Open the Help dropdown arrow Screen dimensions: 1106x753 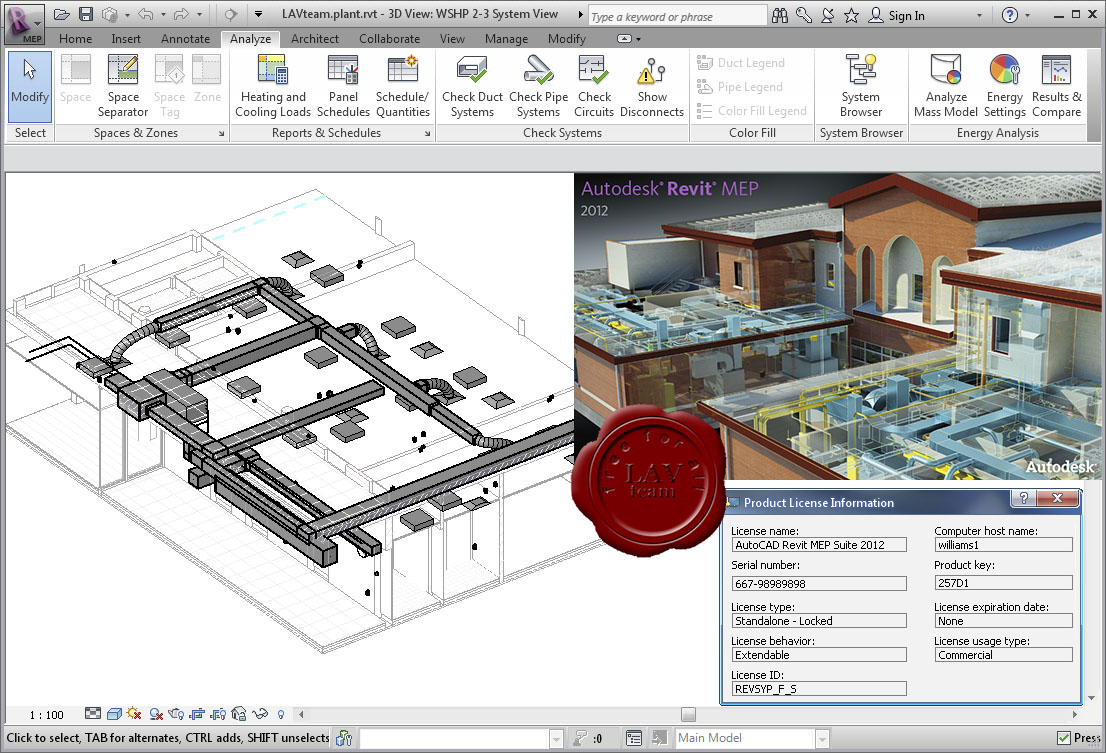click(1027, 16)
